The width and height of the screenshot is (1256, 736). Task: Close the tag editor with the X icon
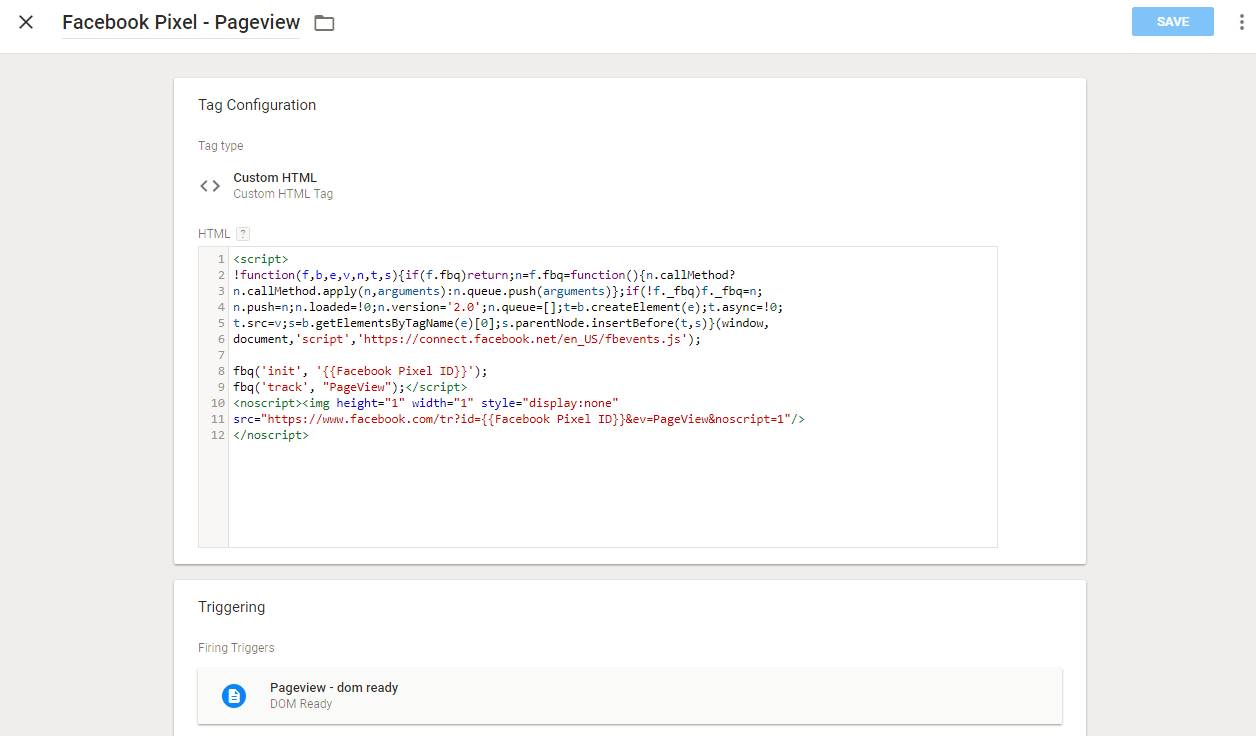(x=26, y=22)
